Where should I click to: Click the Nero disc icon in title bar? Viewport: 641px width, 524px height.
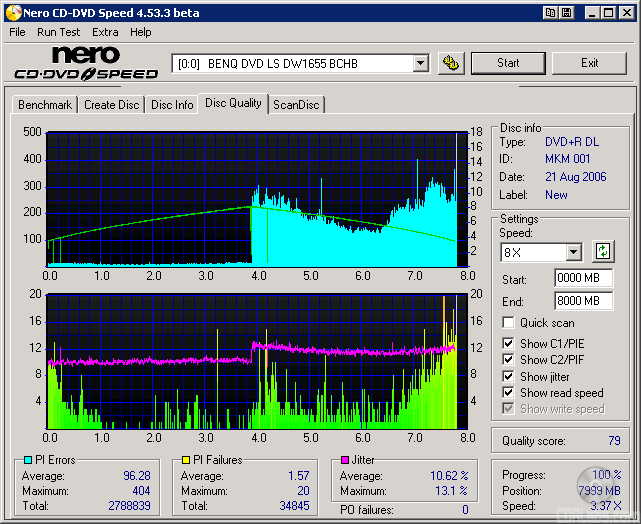point(12,12)
